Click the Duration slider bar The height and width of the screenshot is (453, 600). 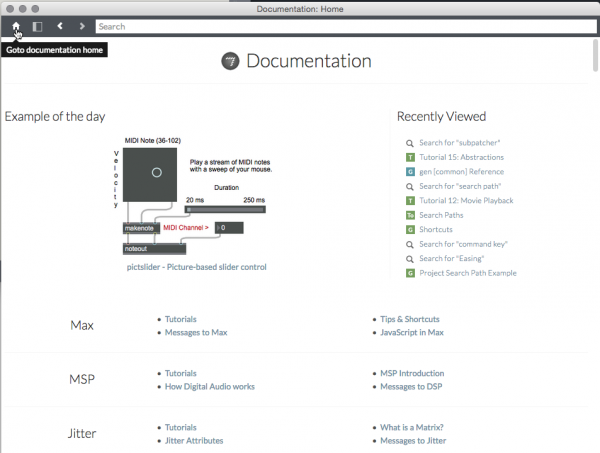coord(225,209)
